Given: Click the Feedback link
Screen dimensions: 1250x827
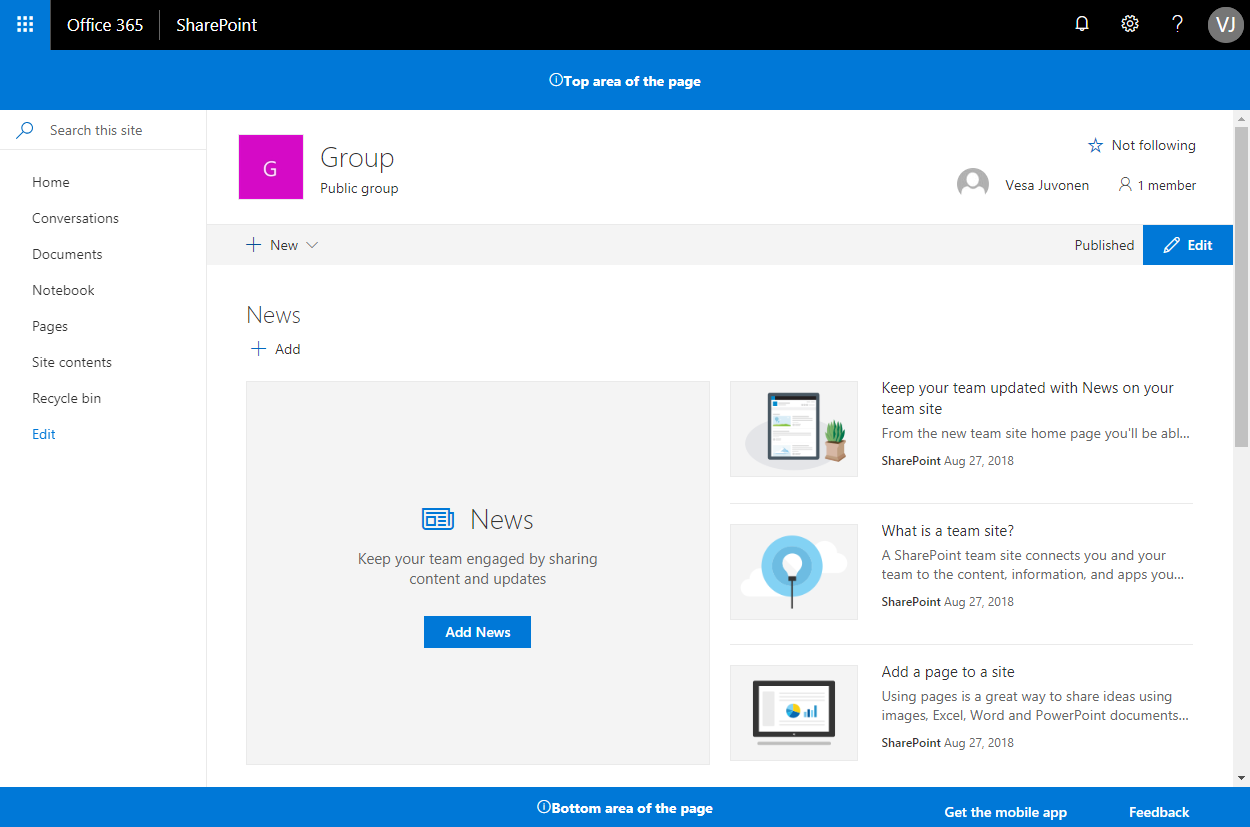Looking at the screenshot, I should pos(1158,811).
